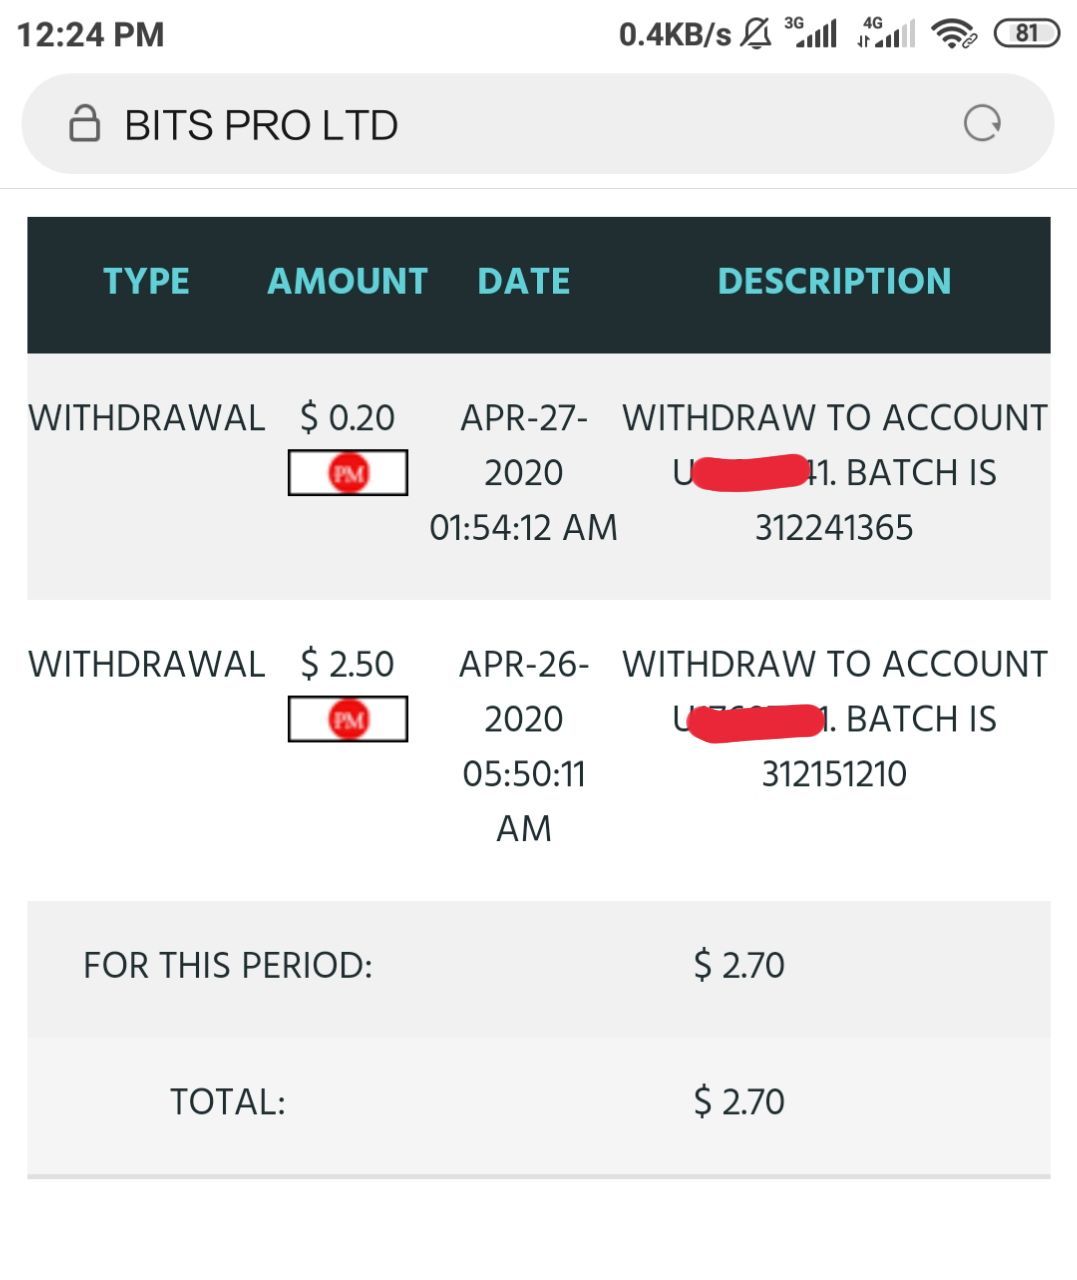This screenshot has width=1077, height=1280.
Task: Tap the padlock security icon
Action: (84, 124)
